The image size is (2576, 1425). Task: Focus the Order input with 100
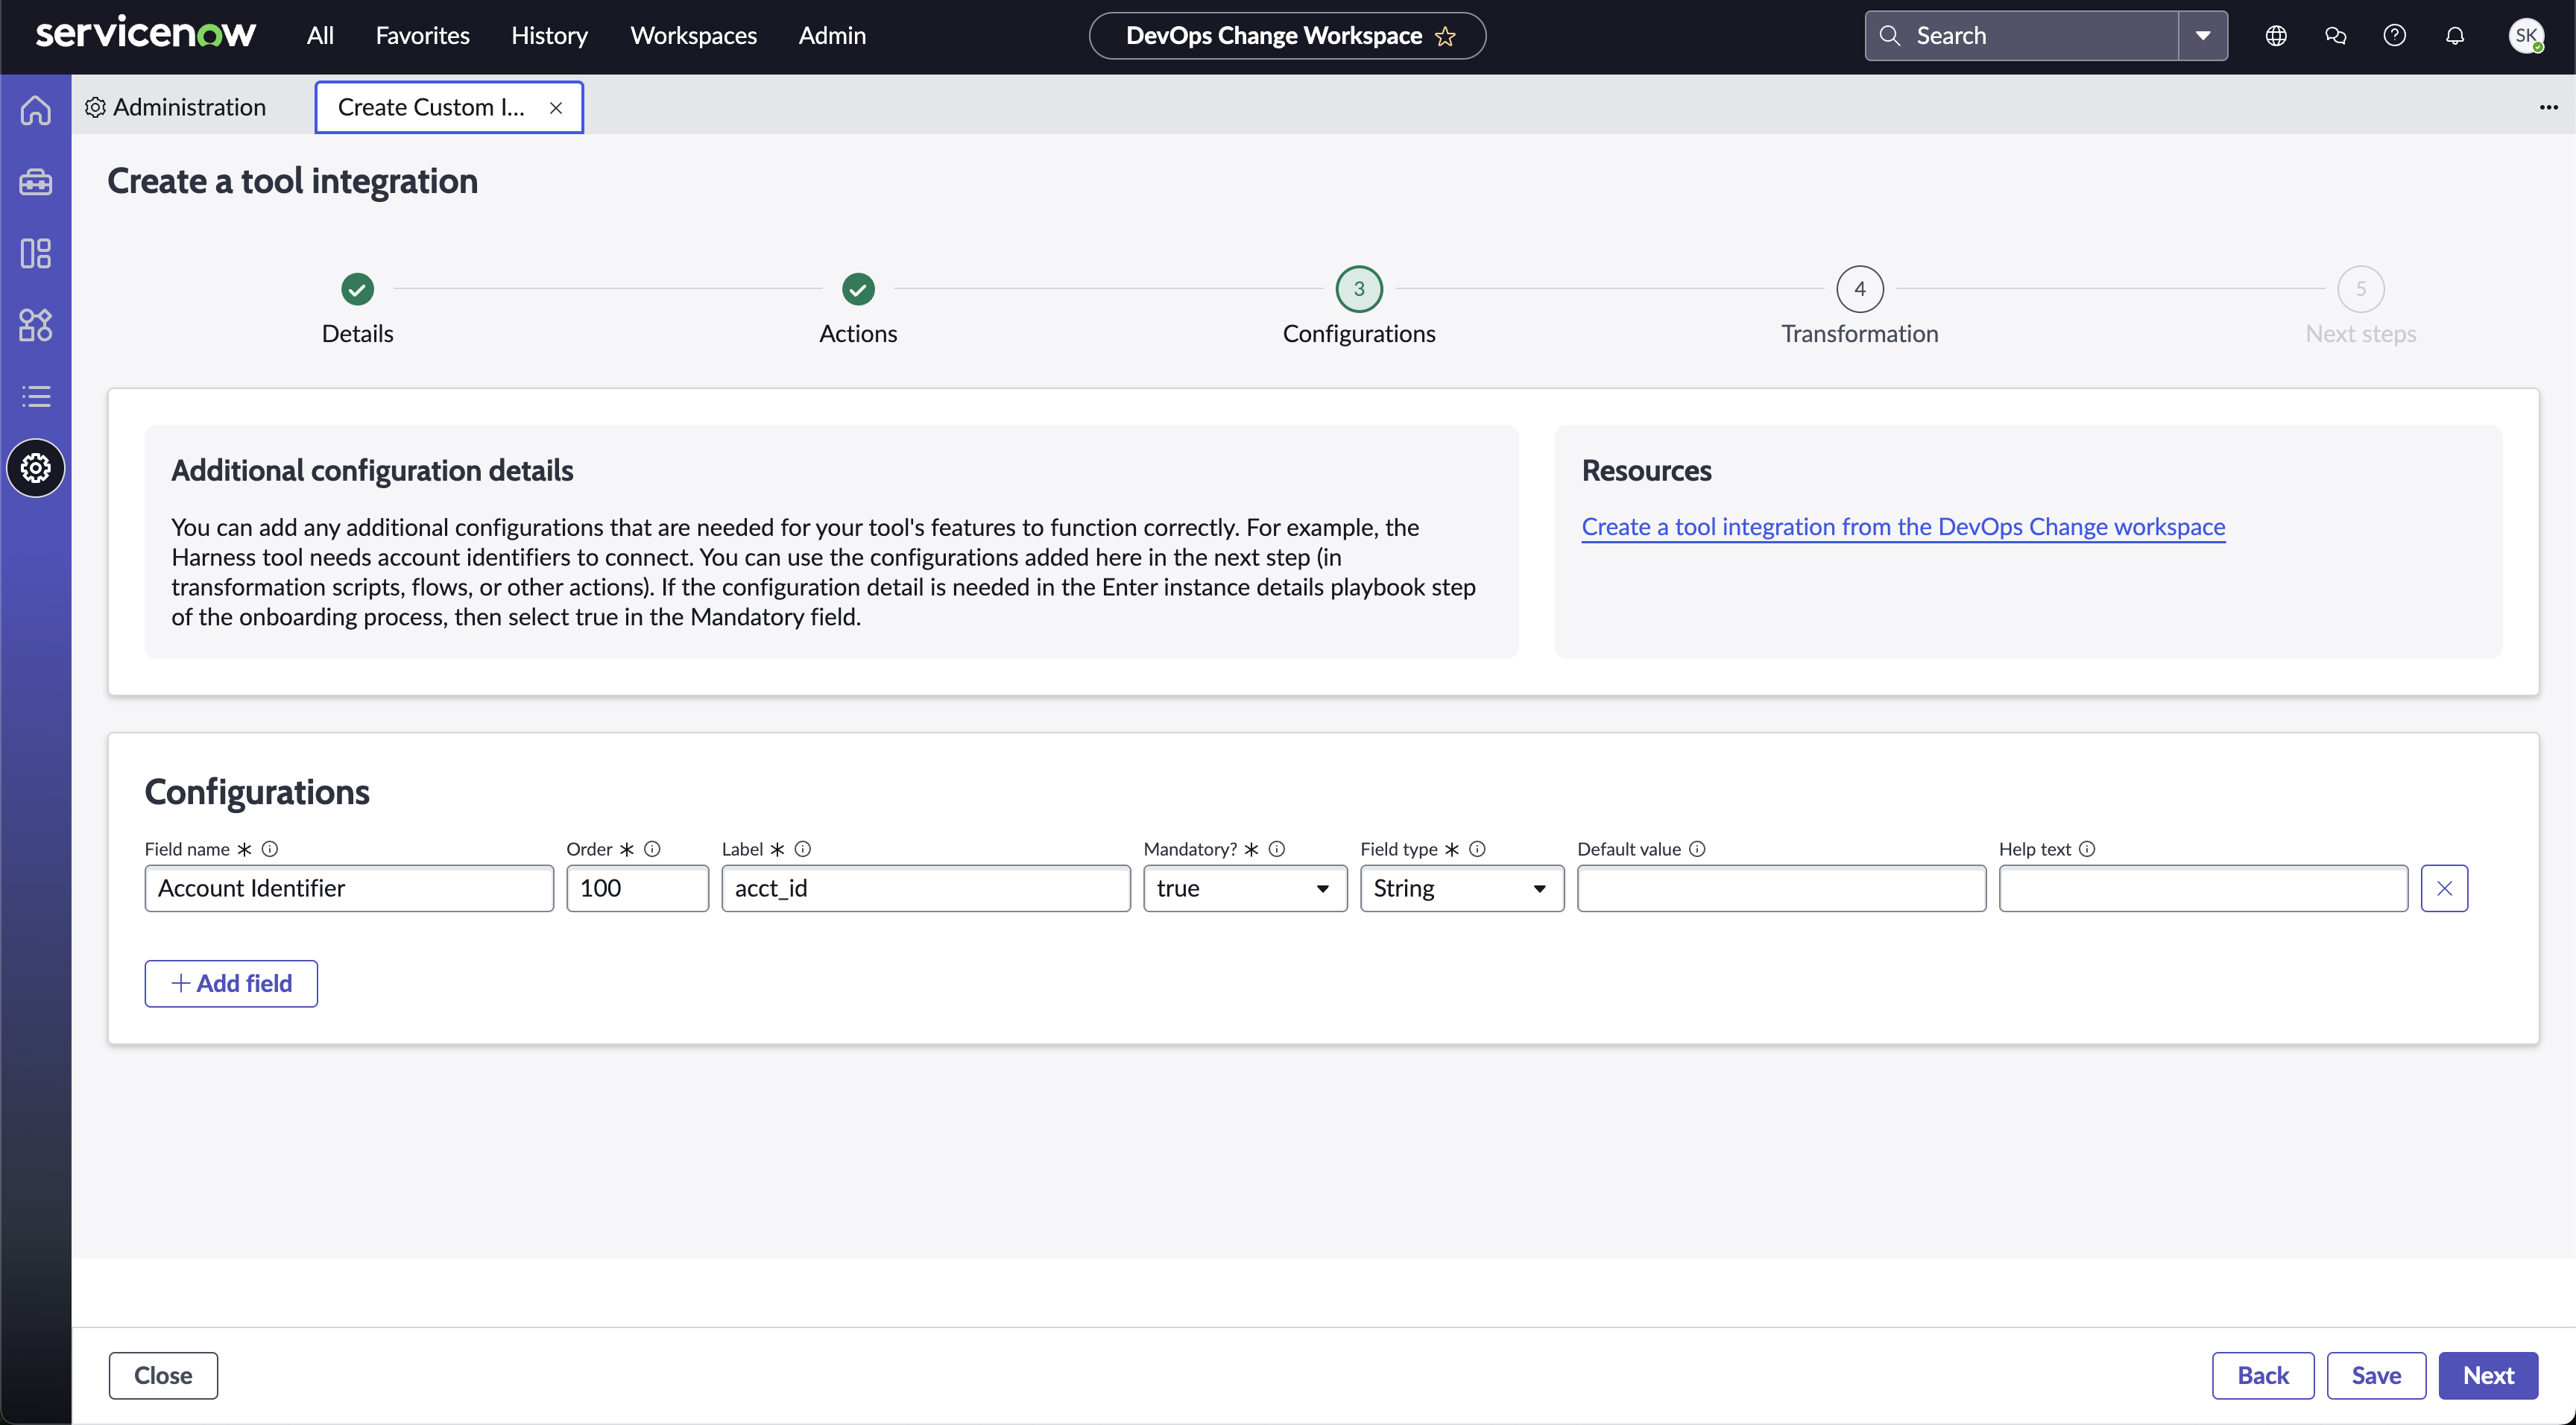[x=637, y=888]
